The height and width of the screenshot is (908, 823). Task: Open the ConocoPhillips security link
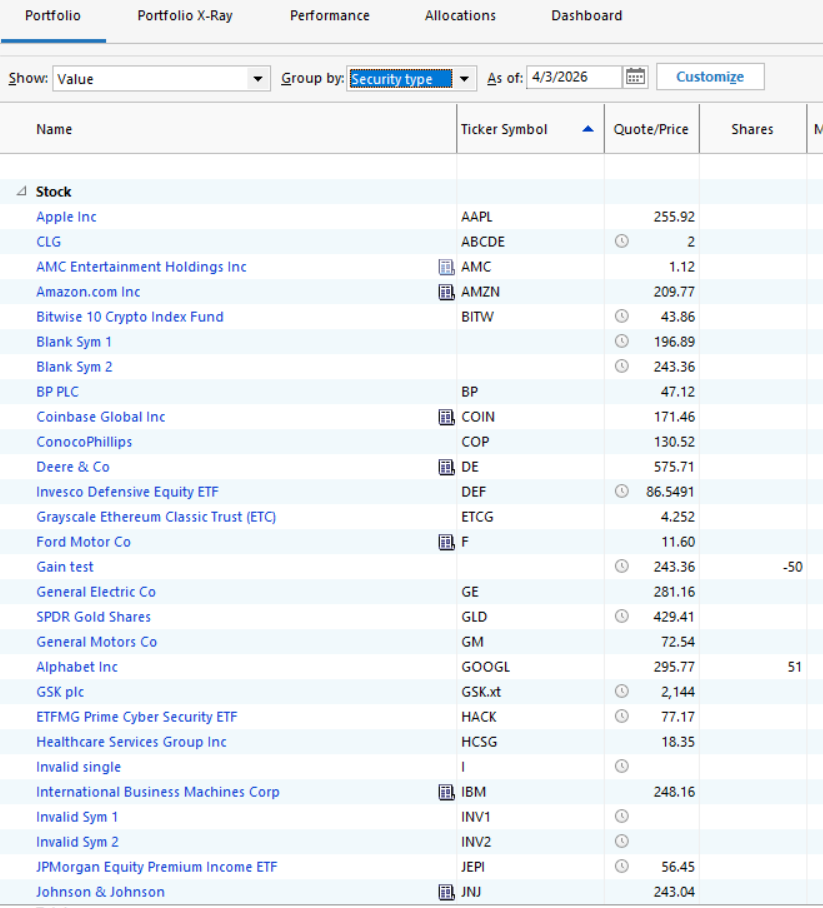pos(84,442)
